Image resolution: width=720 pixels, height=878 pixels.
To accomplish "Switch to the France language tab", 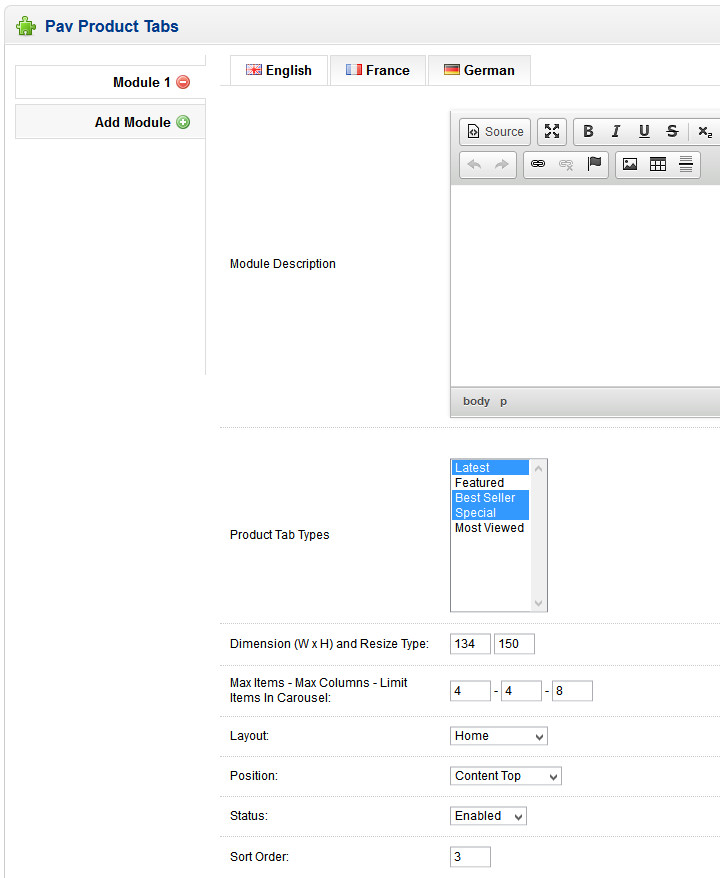I will click(x=378, y=71).
